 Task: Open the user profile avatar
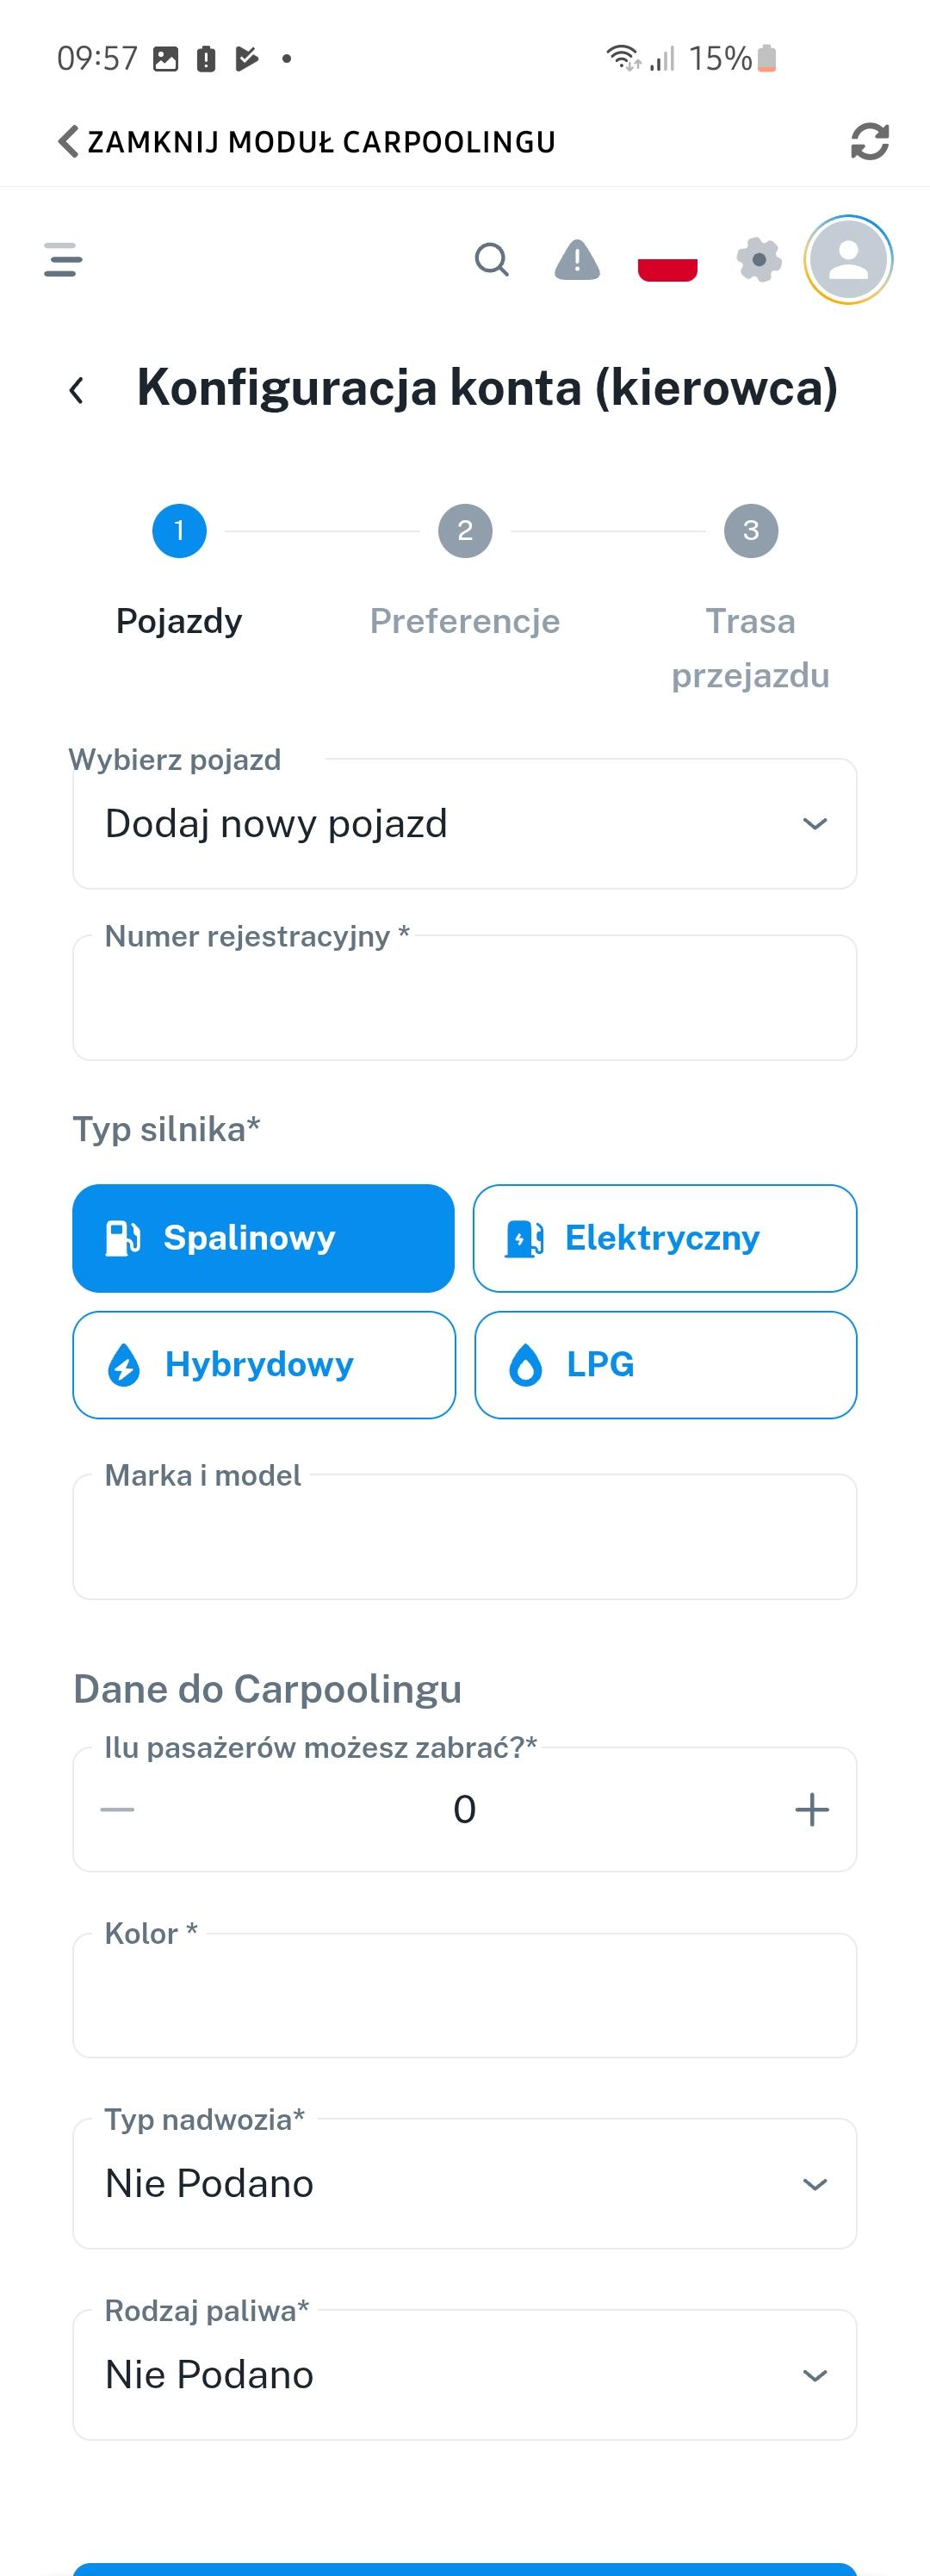coord(848,260)
